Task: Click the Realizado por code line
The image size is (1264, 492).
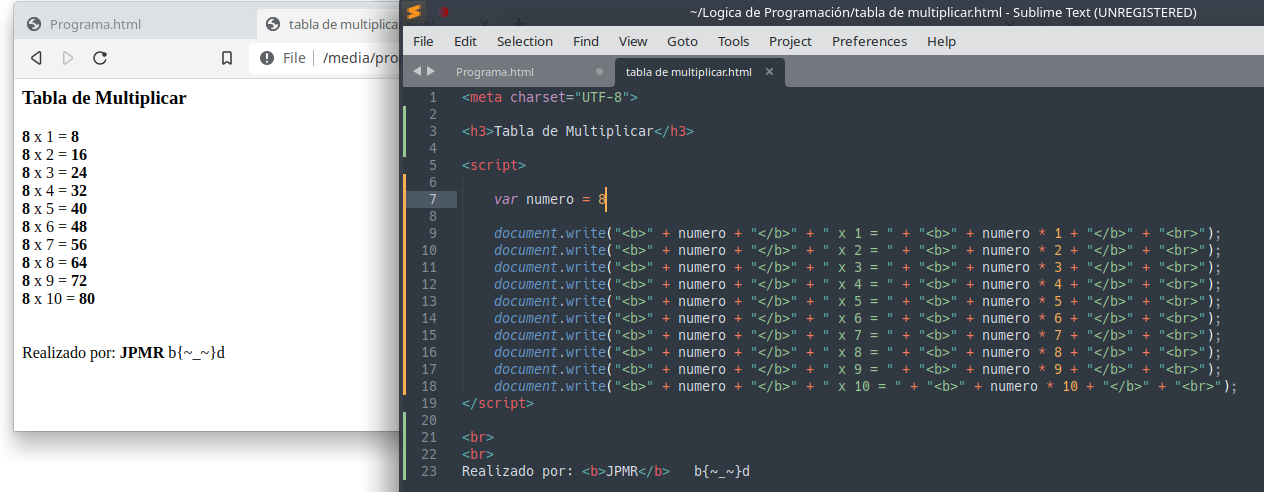Action: [x=605, y=471]
